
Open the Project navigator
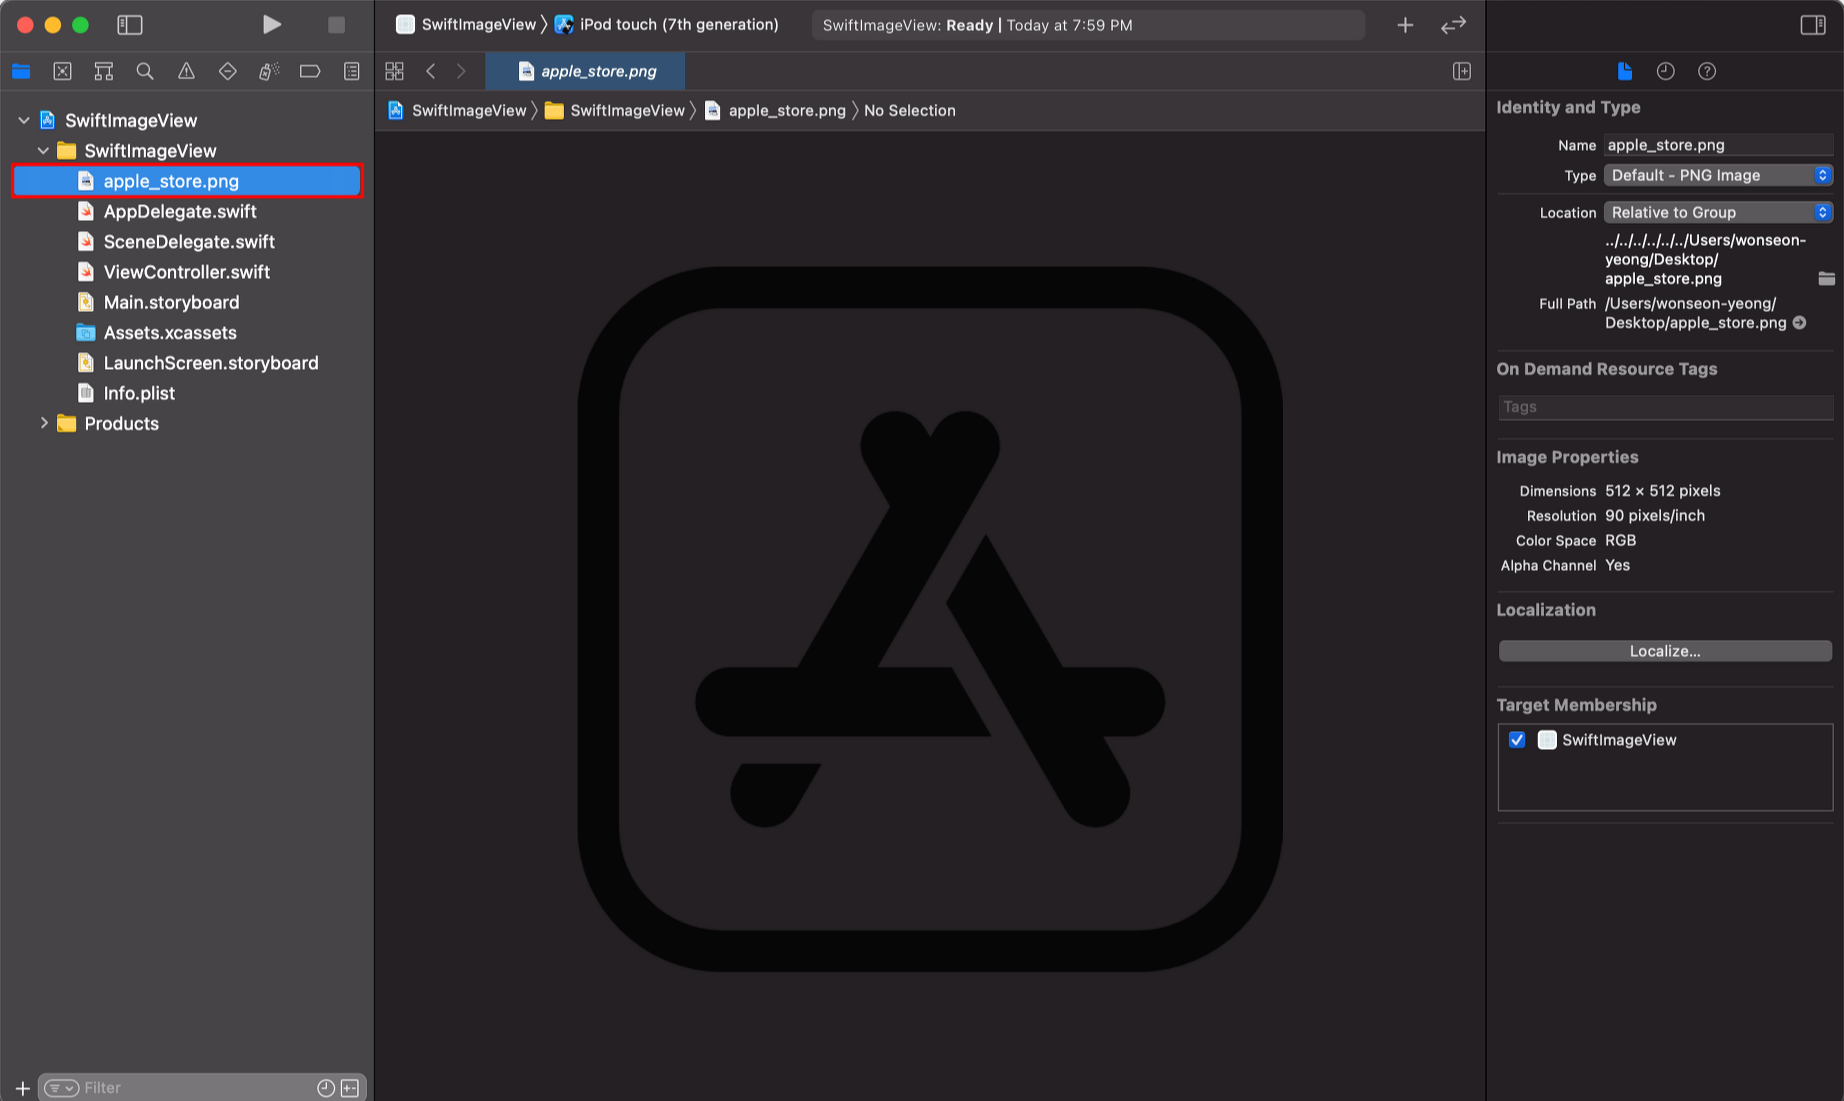pyautogui.click(x=21, y=71)
